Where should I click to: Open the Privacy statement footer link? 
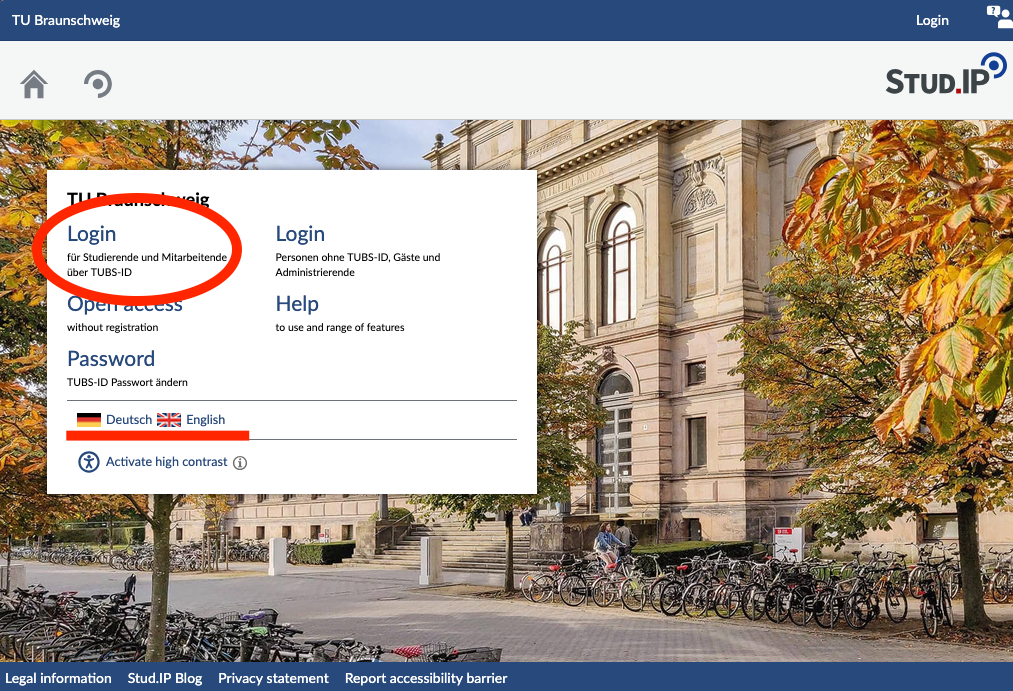coord(273,678)
